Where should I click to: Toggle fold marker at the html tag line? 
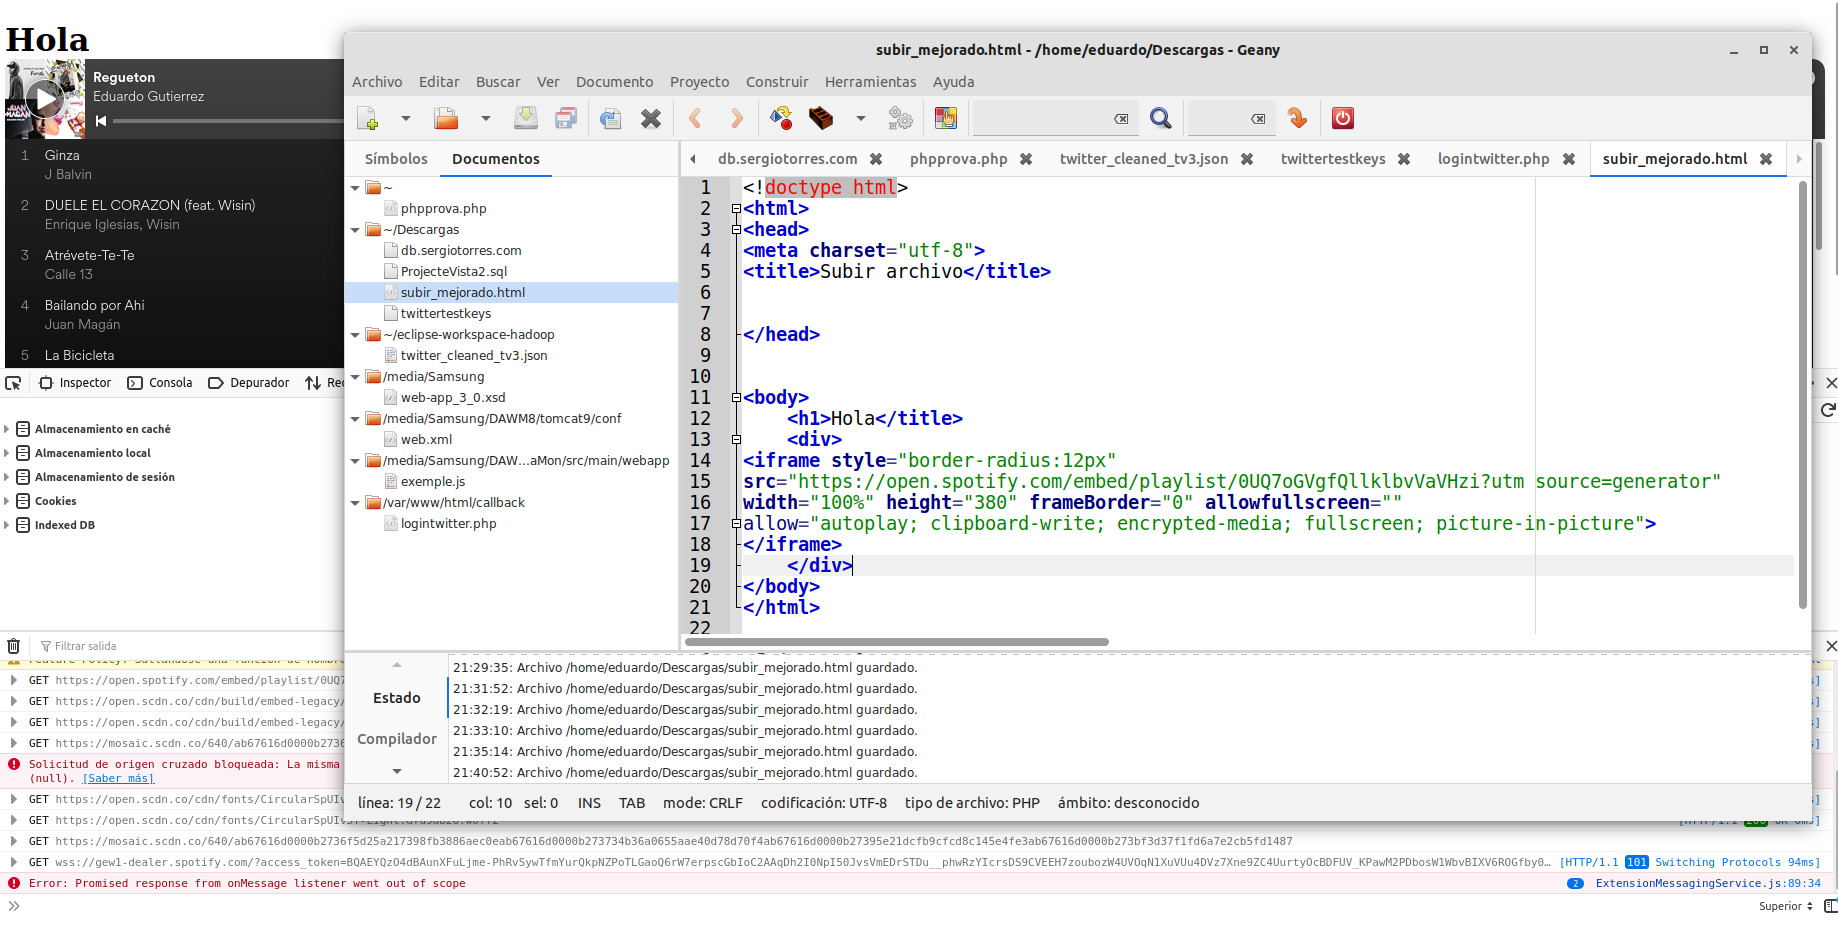736,209
